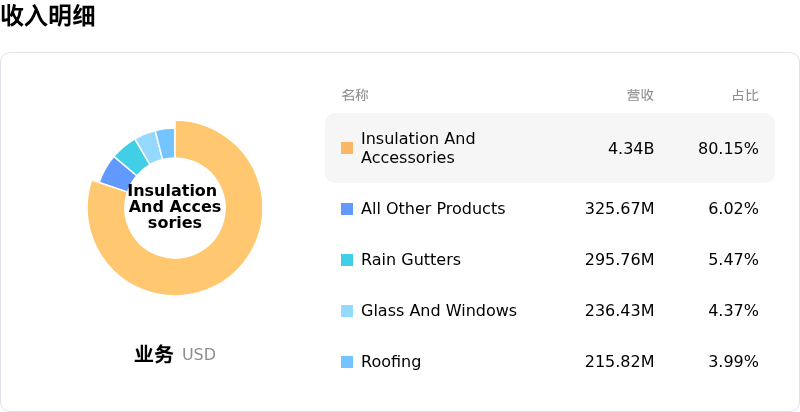This screenshot has height=412, width=800.
Task: Select the Glass And Windows row label
Action: tap(439, 311)
